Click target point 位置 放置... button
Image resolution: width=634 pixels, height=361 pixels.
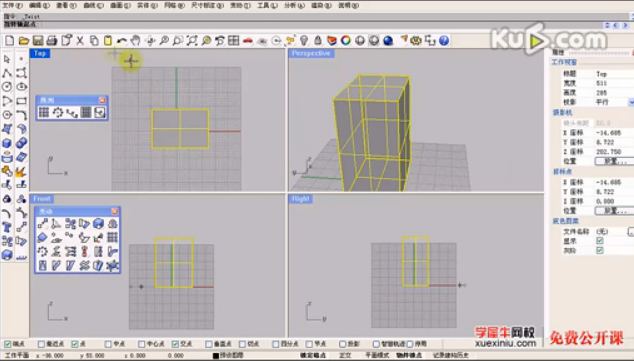click(x=613, y=211)
